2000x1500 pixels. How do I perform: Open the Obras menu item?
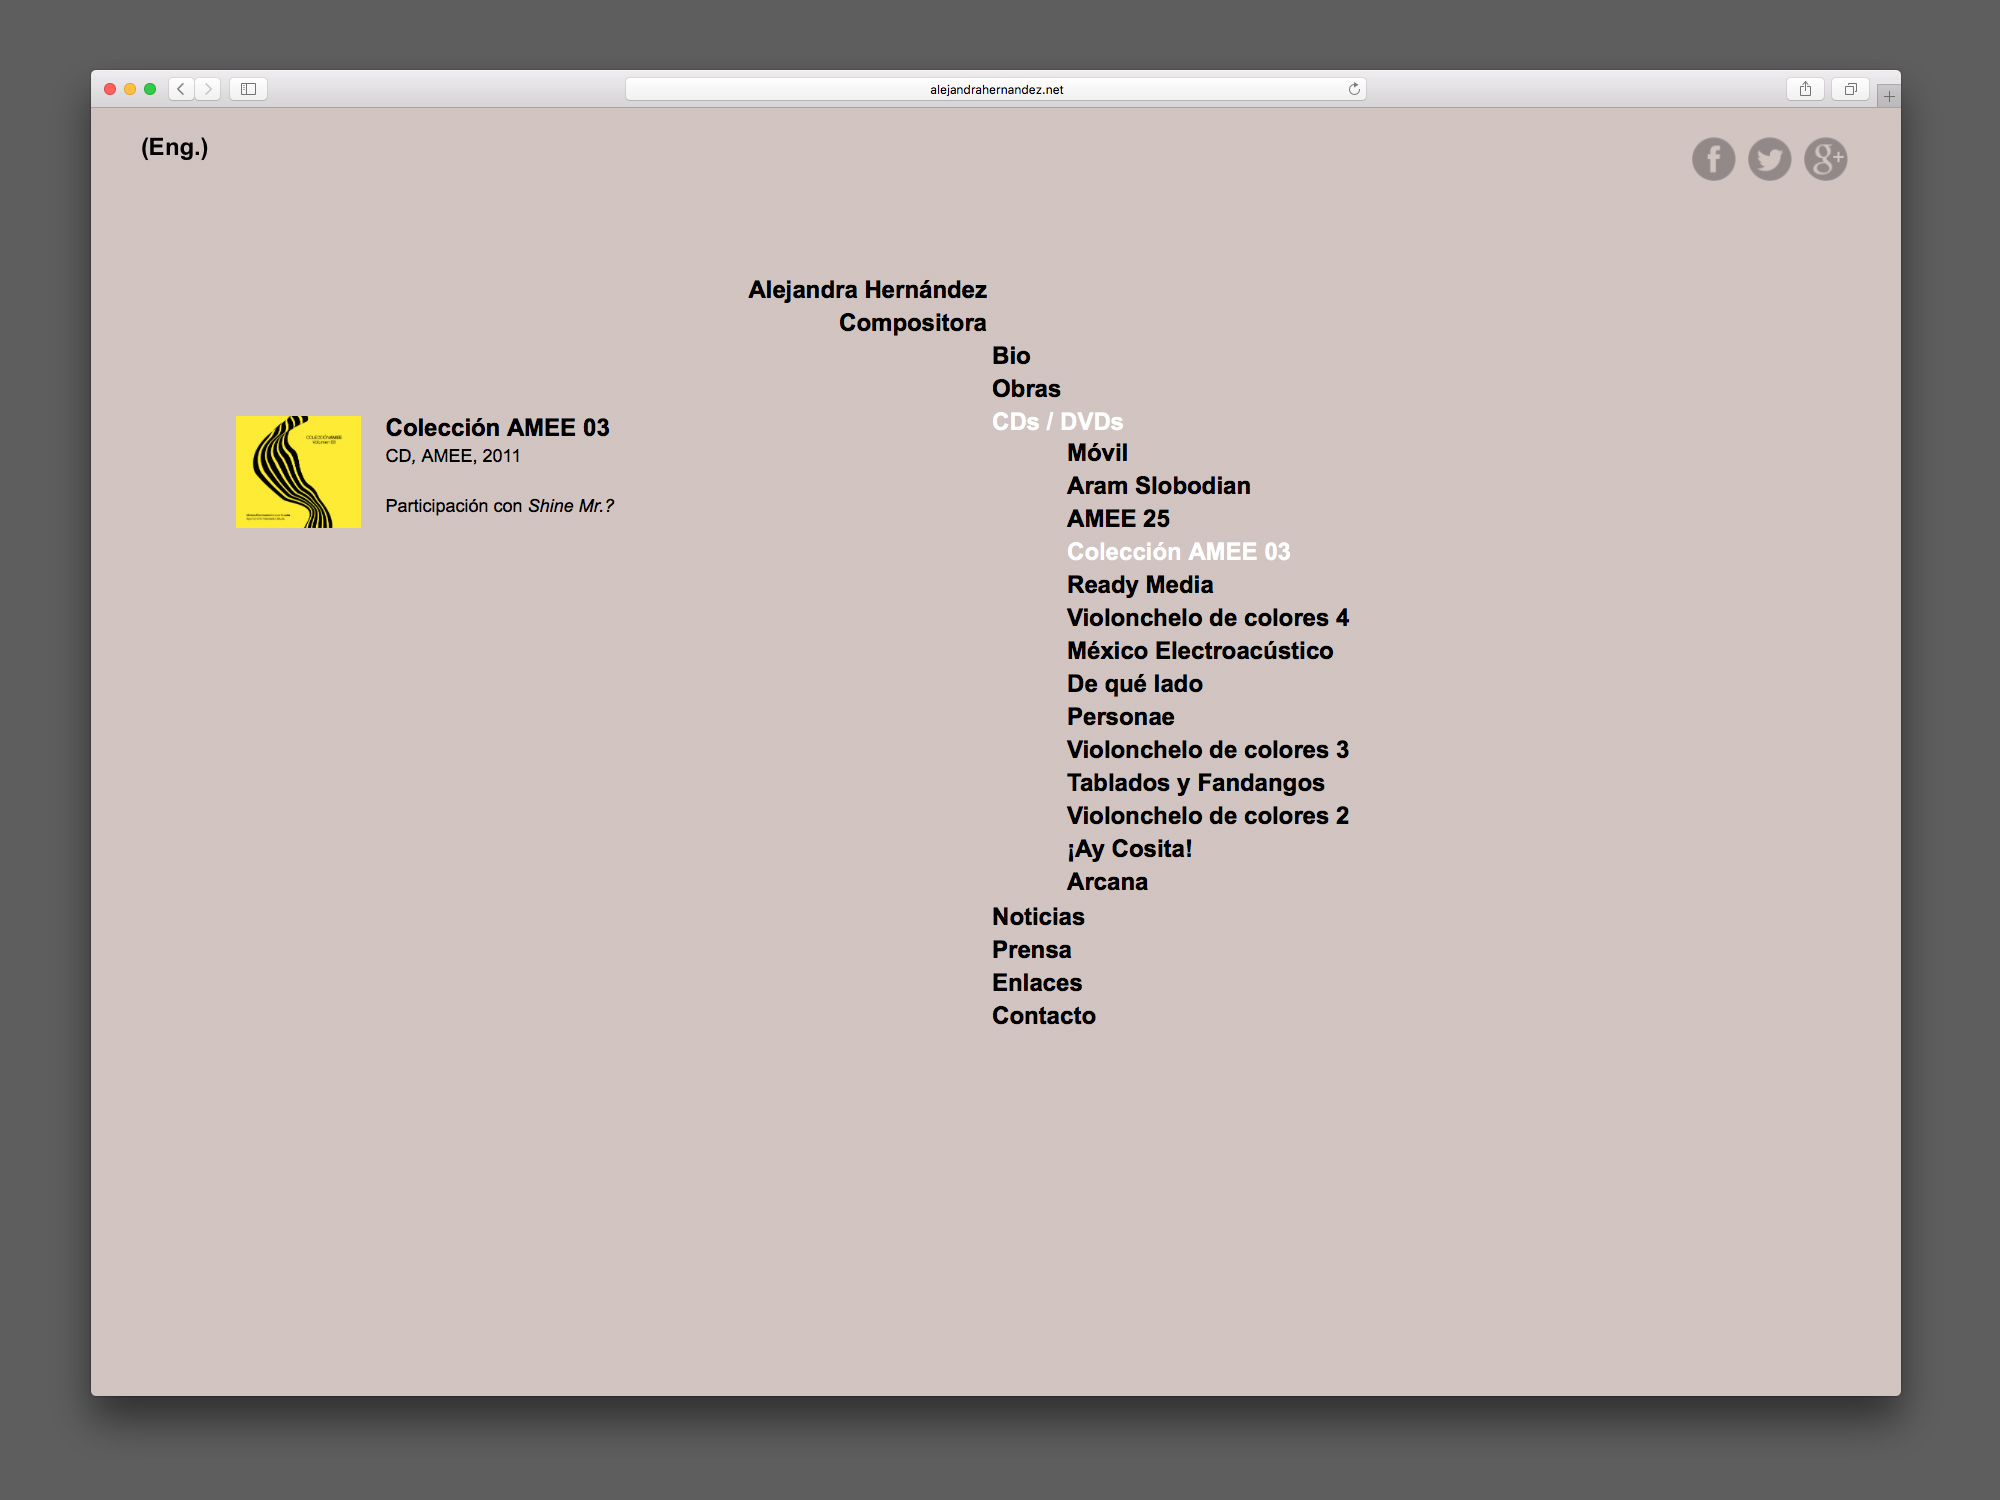coord(1026,389)
